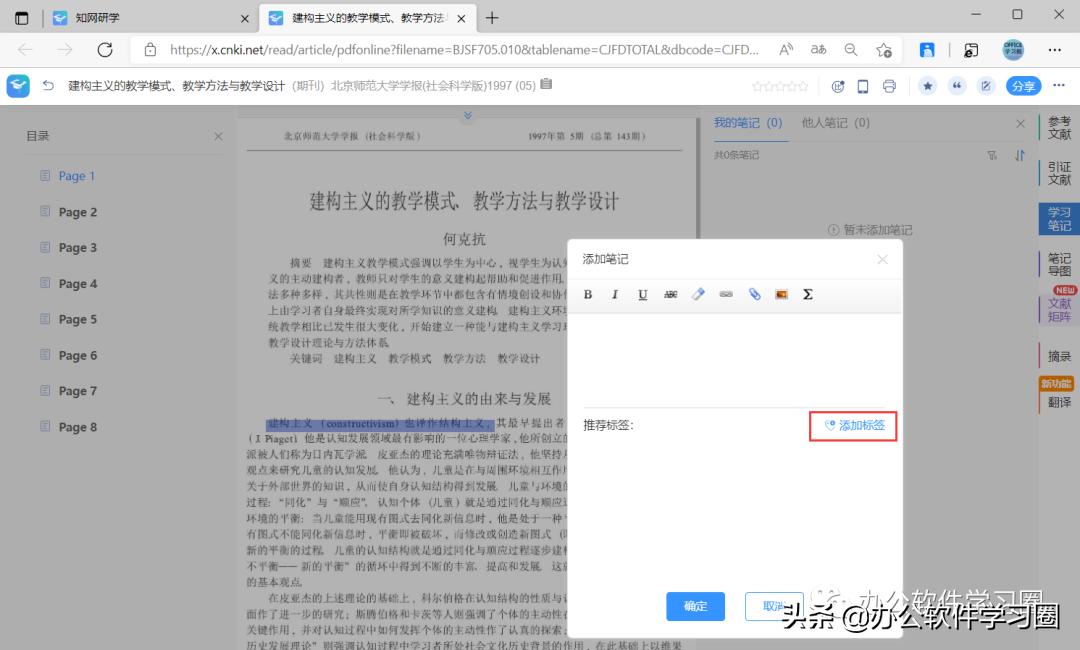Toggle underline formatting in the note editor
The image size is (1080, 650).
pos(642,294)
